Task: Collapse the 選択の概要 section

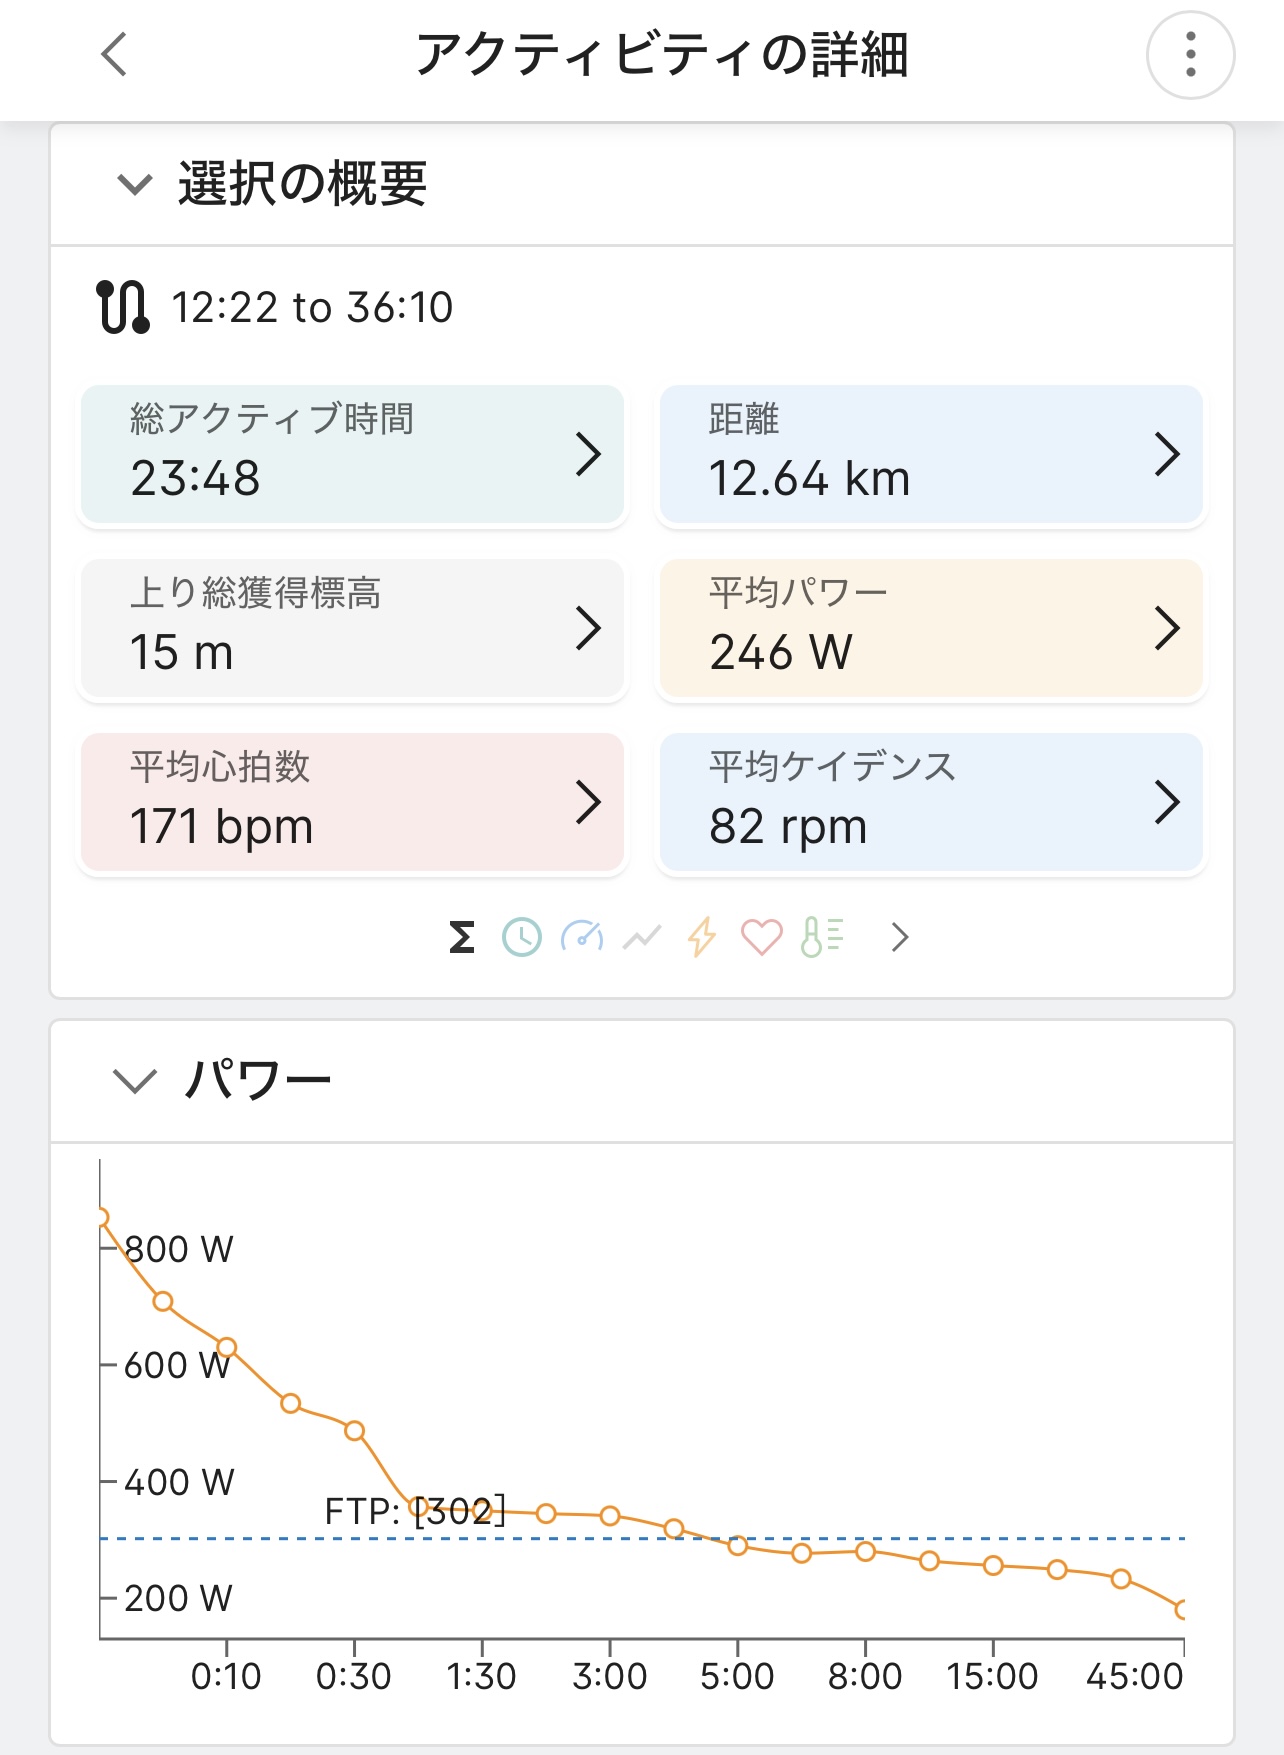Action: point(135,185)
